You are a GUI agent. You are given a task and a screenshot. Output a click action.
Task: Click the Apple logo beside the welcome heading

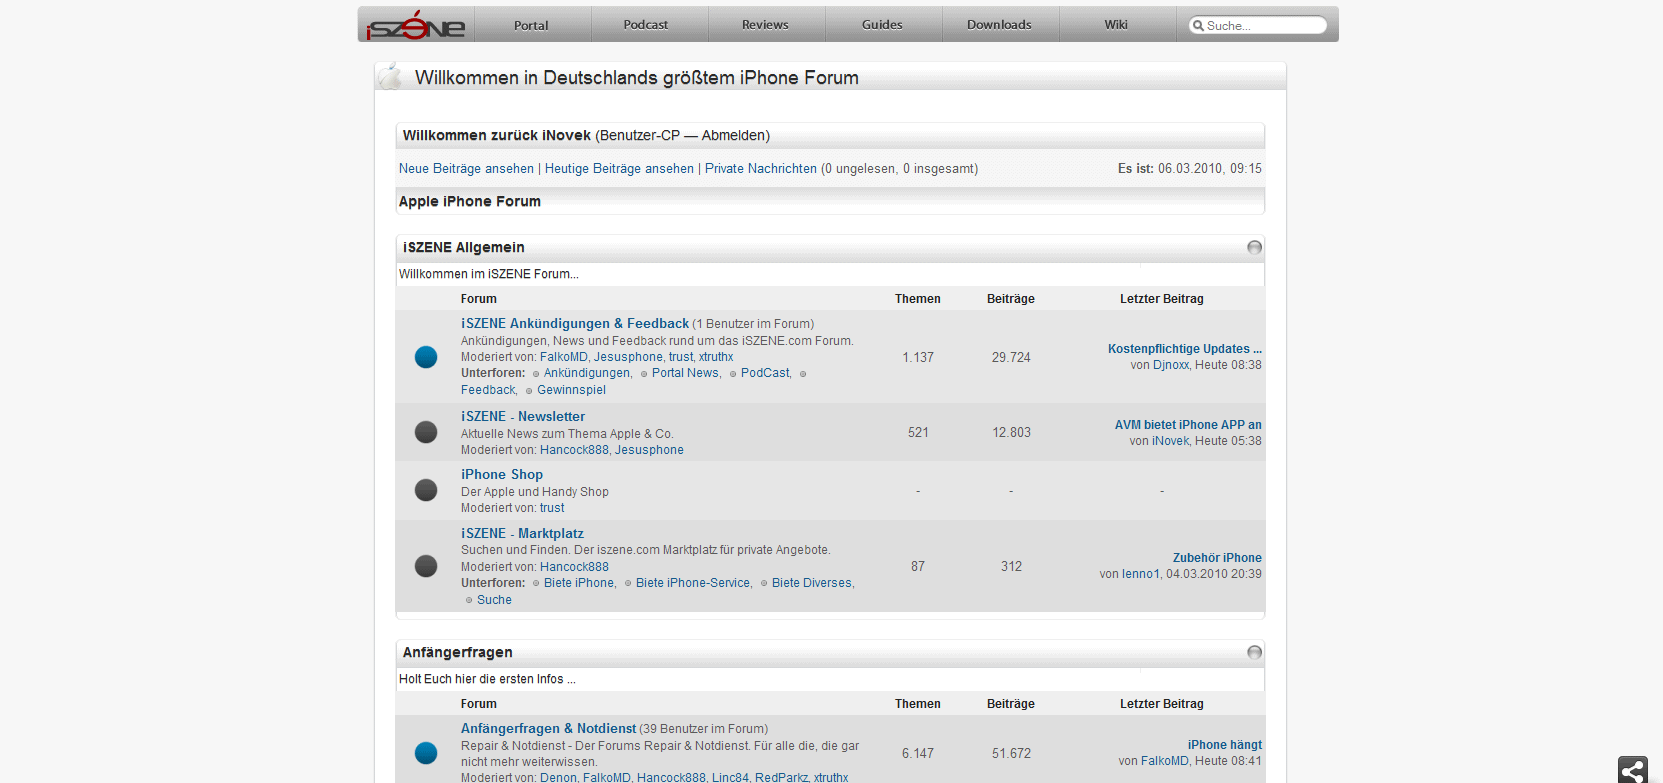[392, 76]
